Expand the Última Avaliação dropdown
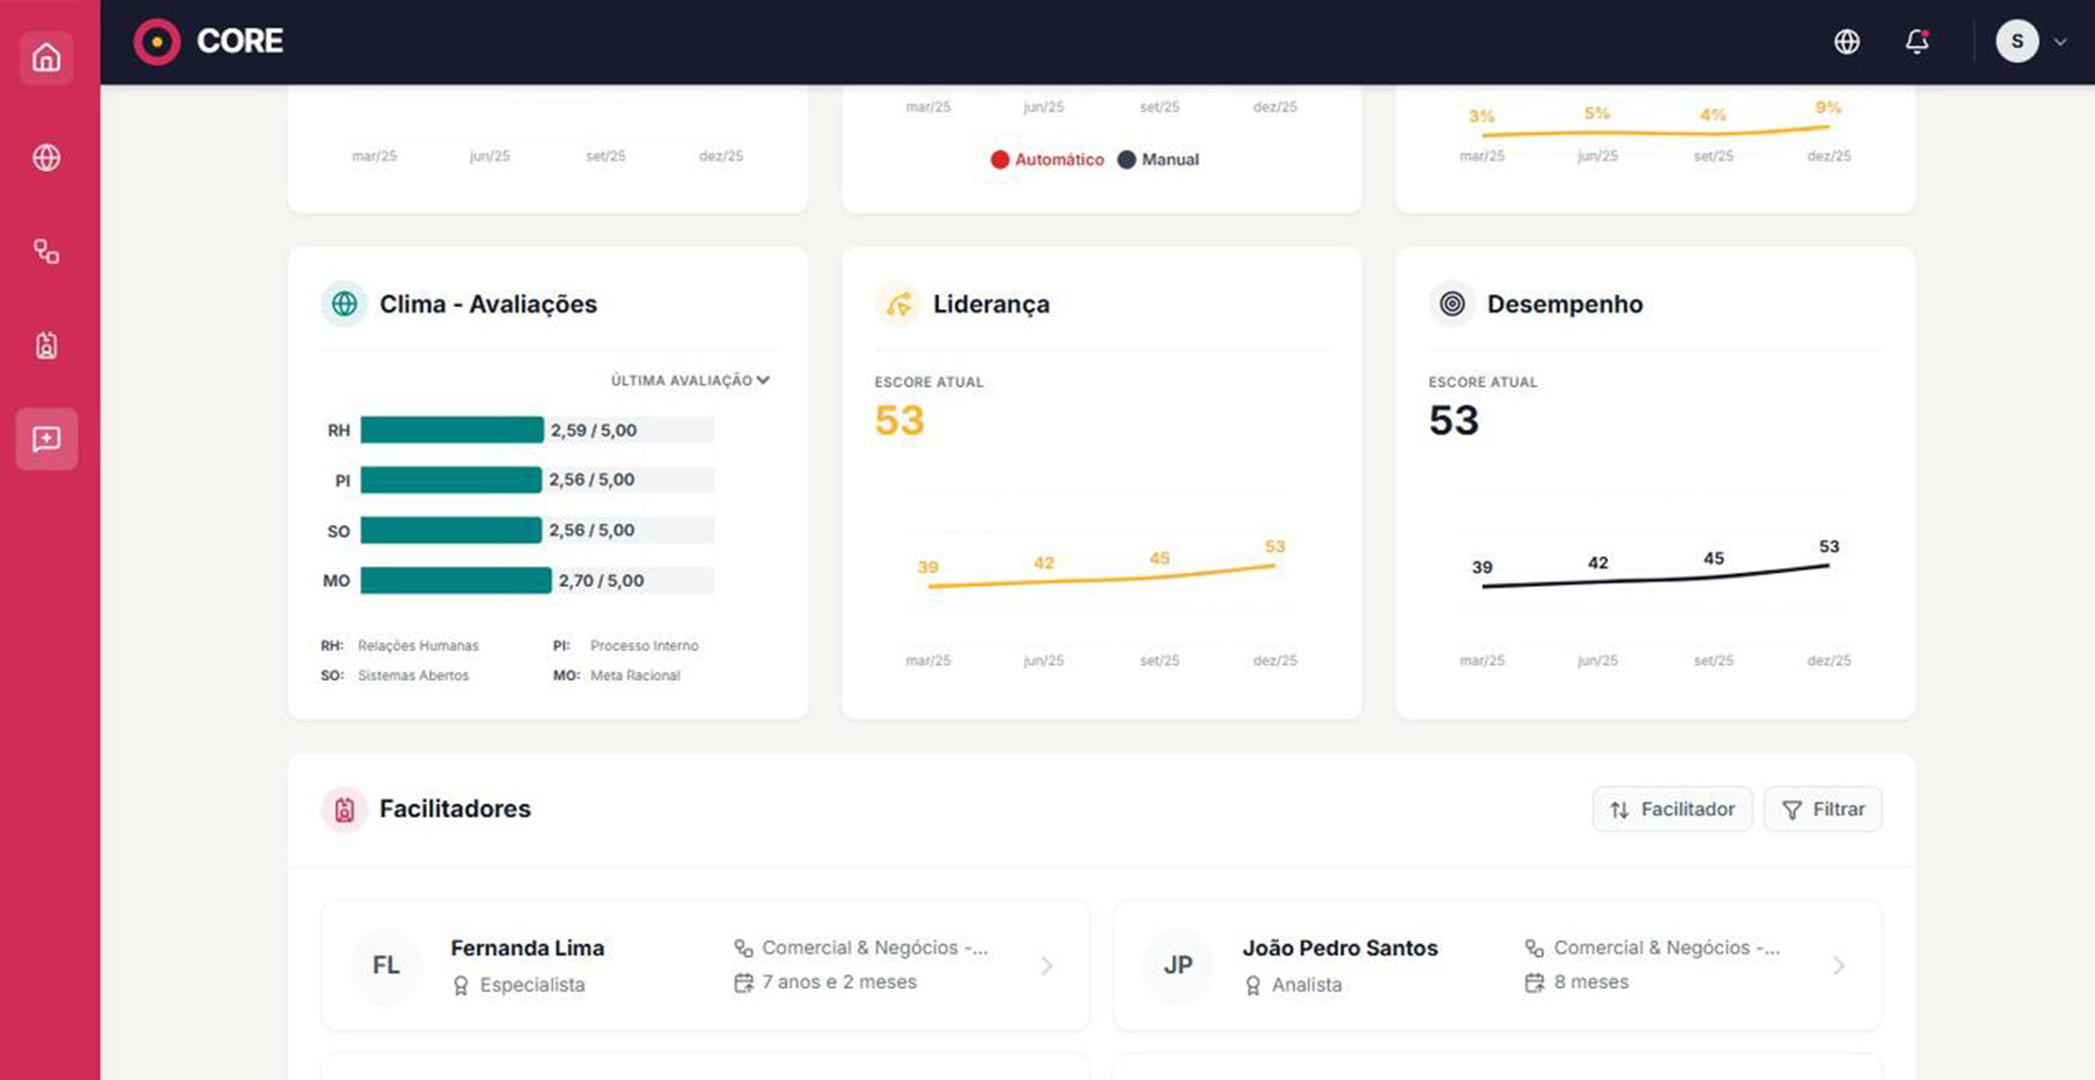Image resolution: width=2095 pixels, height=1080 pixels. click(690, 381)
